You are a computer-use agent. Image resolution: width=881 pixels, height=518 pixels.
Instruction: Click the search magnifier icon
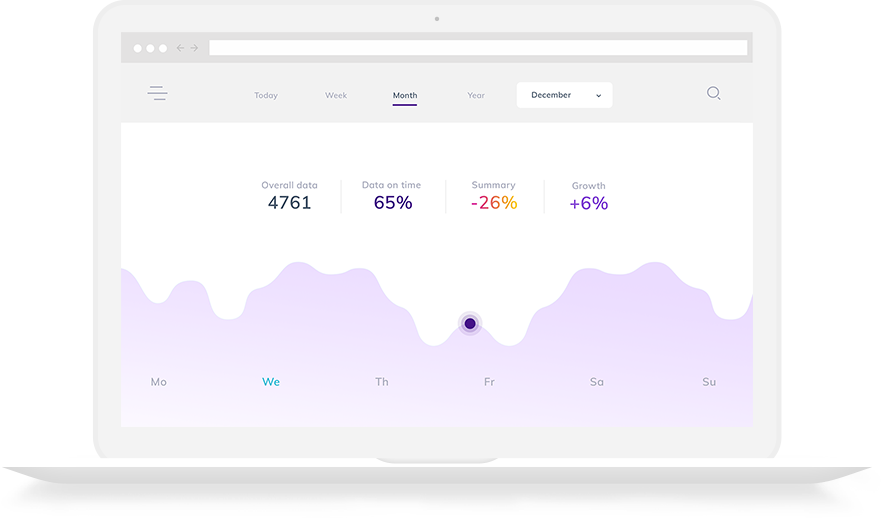pos(713,93)
